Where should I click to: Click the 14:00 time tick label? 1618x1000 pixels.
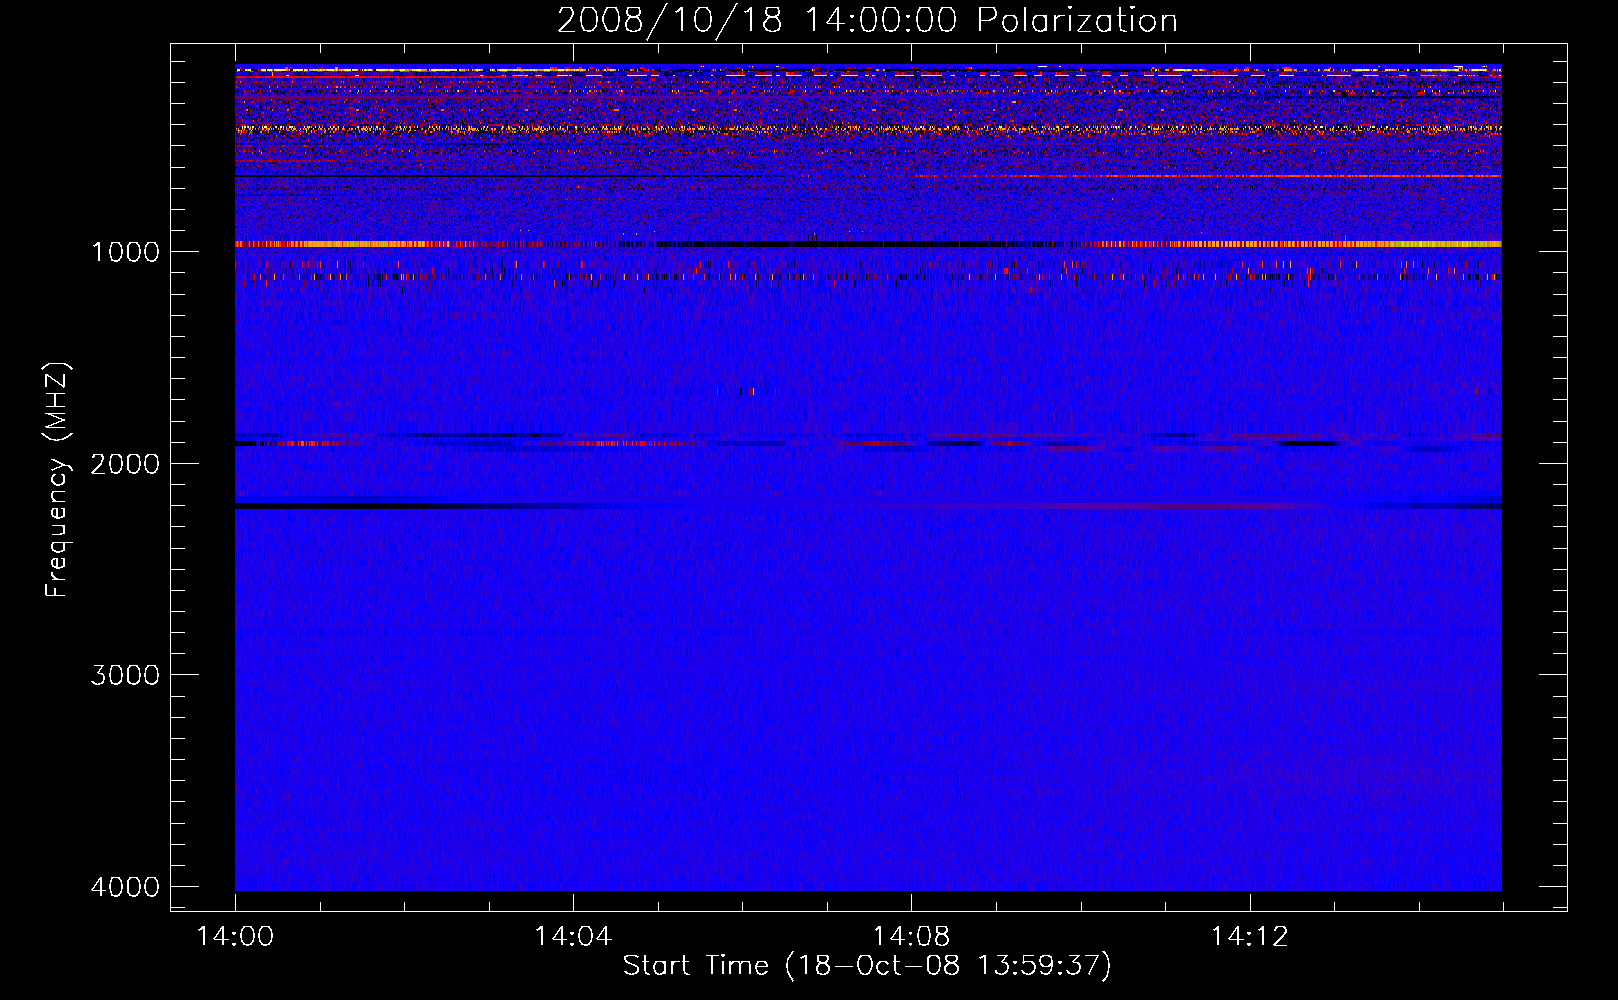point(235,937)
